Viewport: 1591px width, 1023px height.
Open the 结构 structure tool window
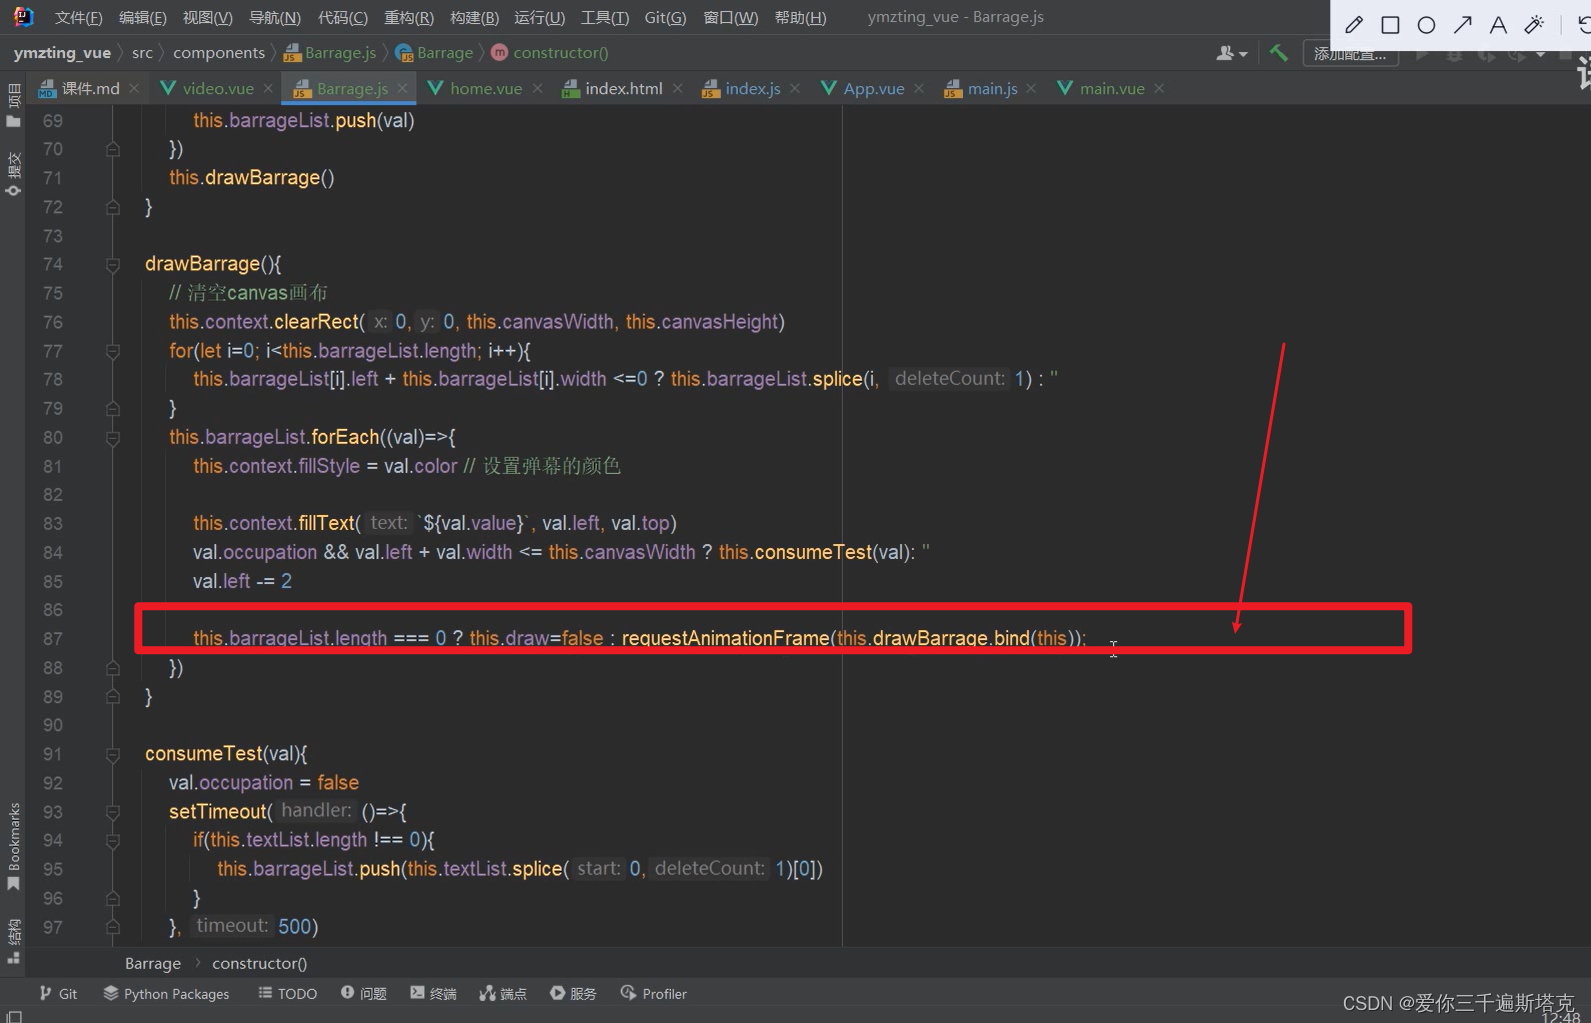[13, 941]
